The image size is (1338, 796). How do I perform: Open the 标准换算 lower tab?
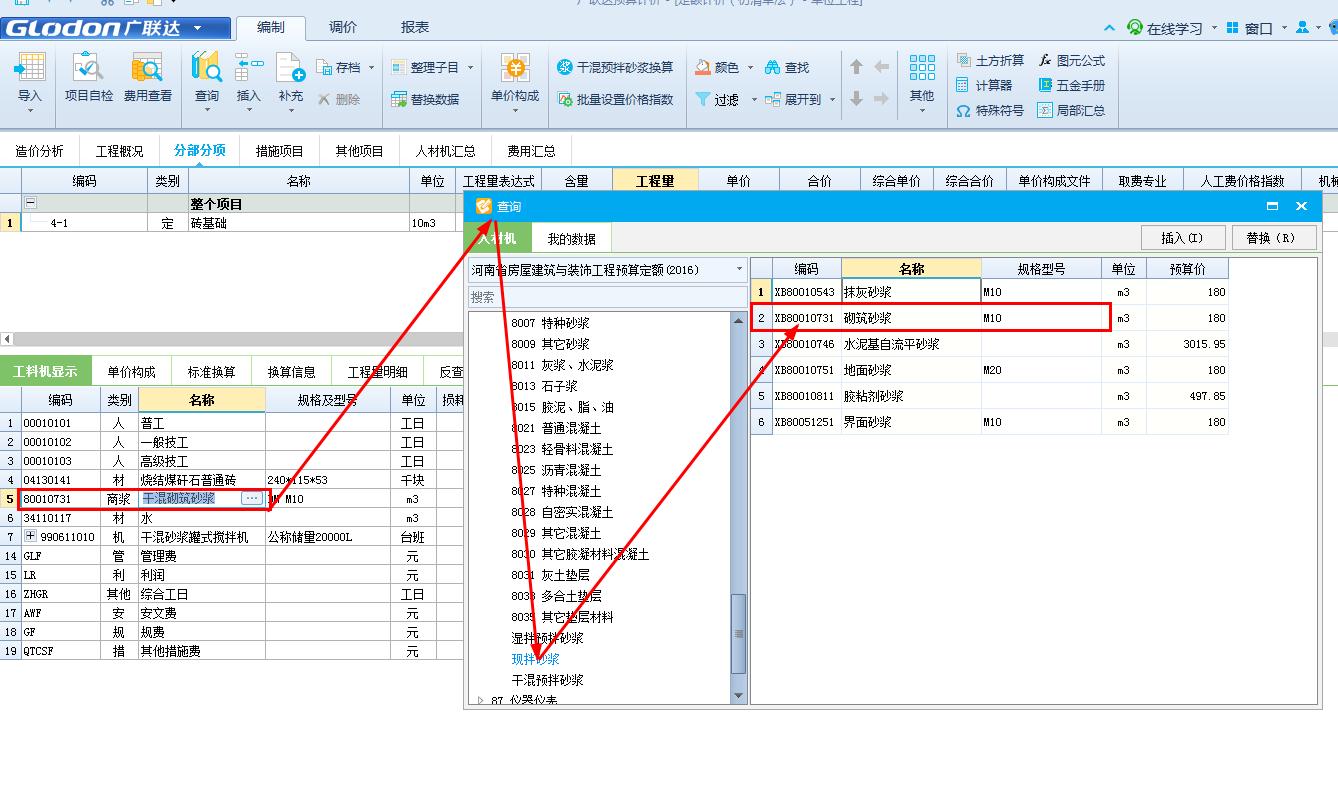click(212, 371)
